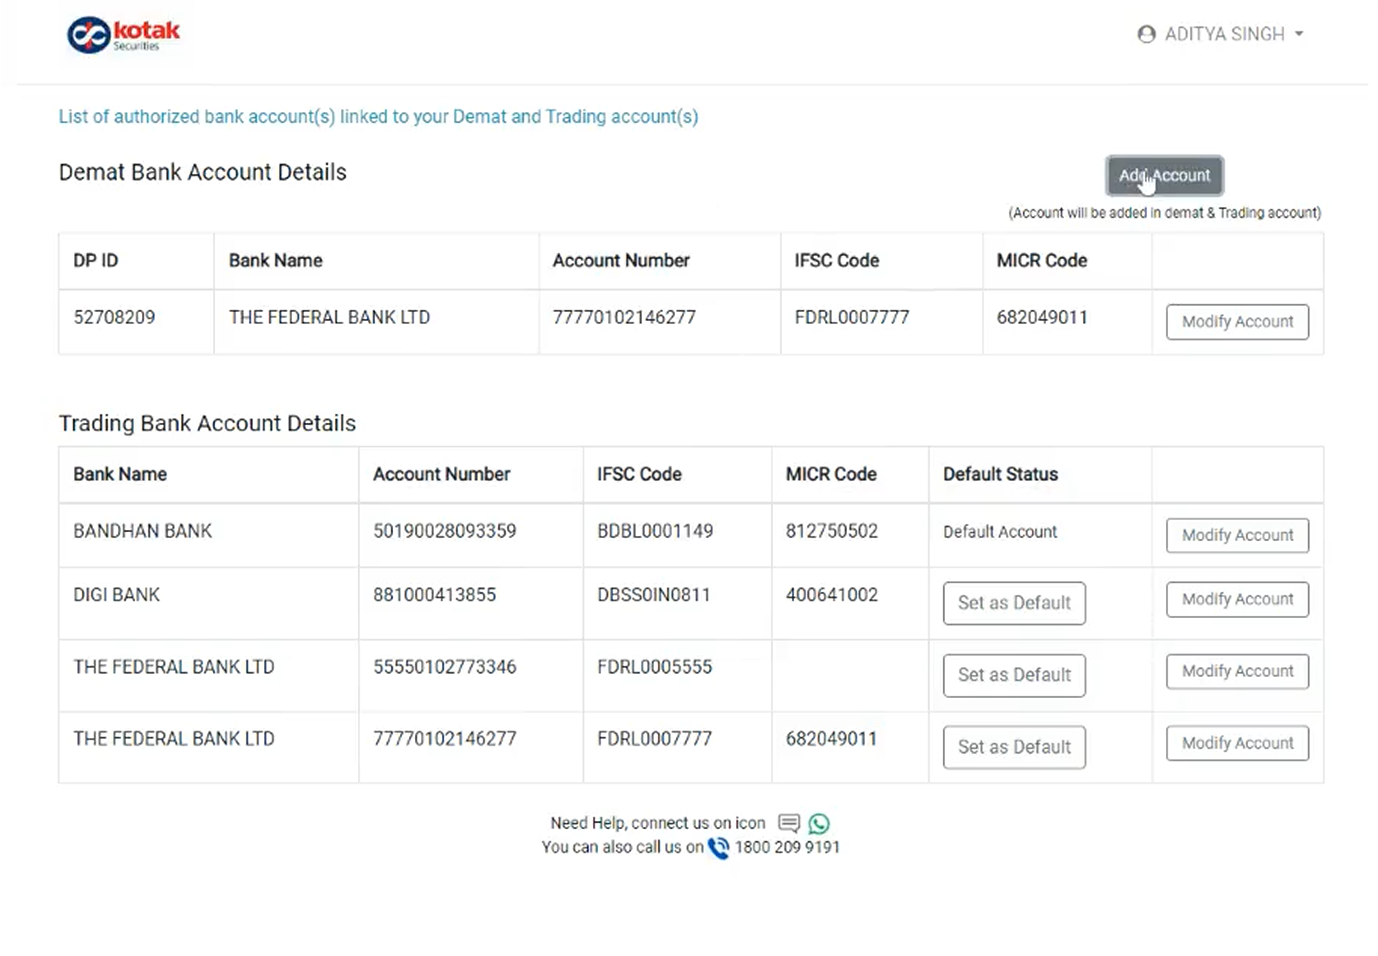
Task: Click Demat table MICR code 682049011
Action: point(1042,317)
